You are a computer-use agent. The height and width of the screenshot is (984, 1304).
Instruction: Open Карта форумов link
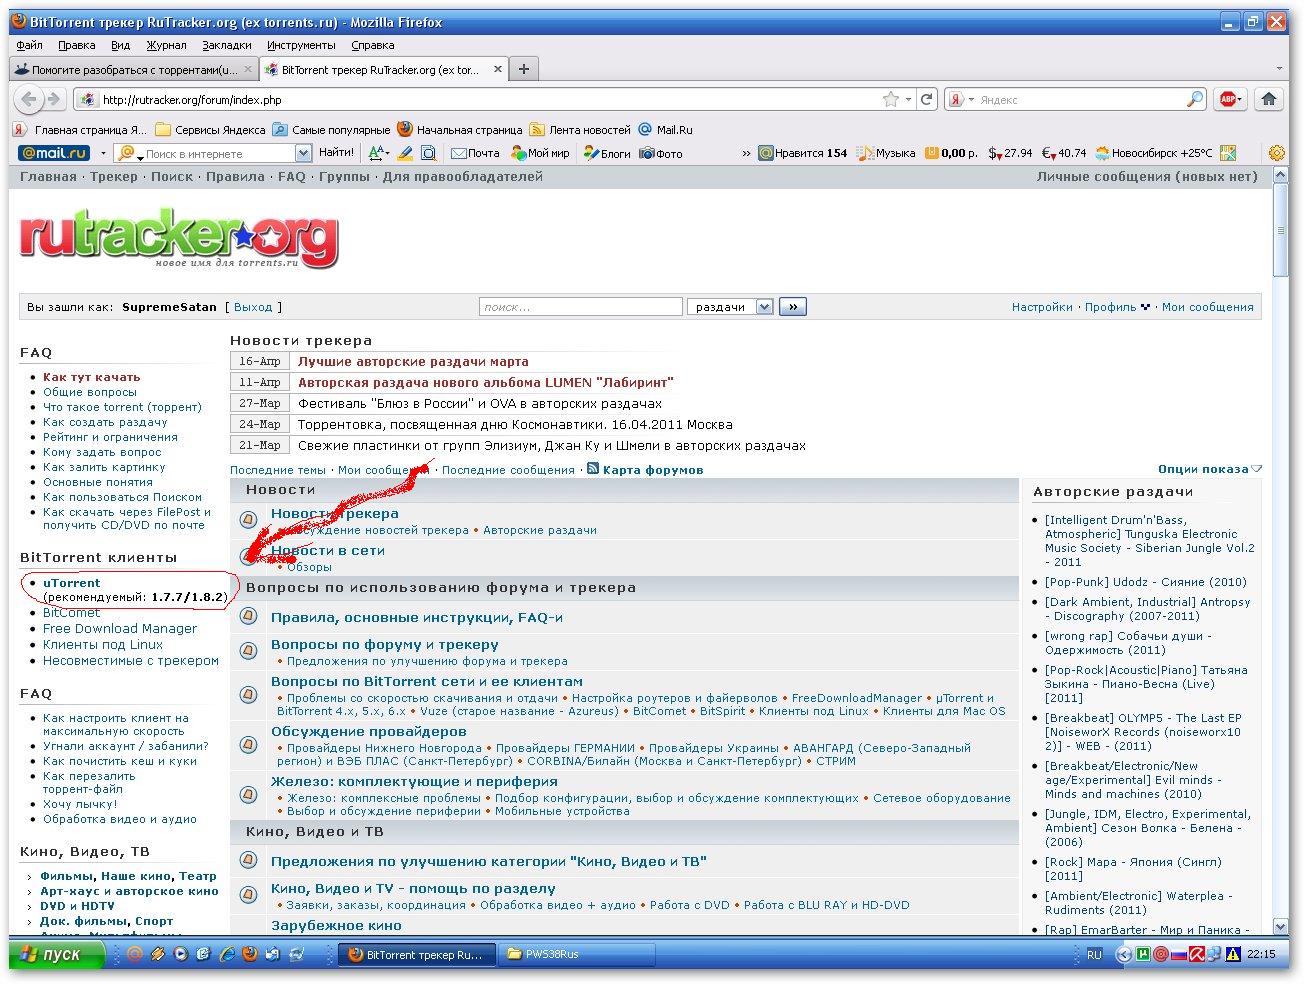[x=653, y=469]
